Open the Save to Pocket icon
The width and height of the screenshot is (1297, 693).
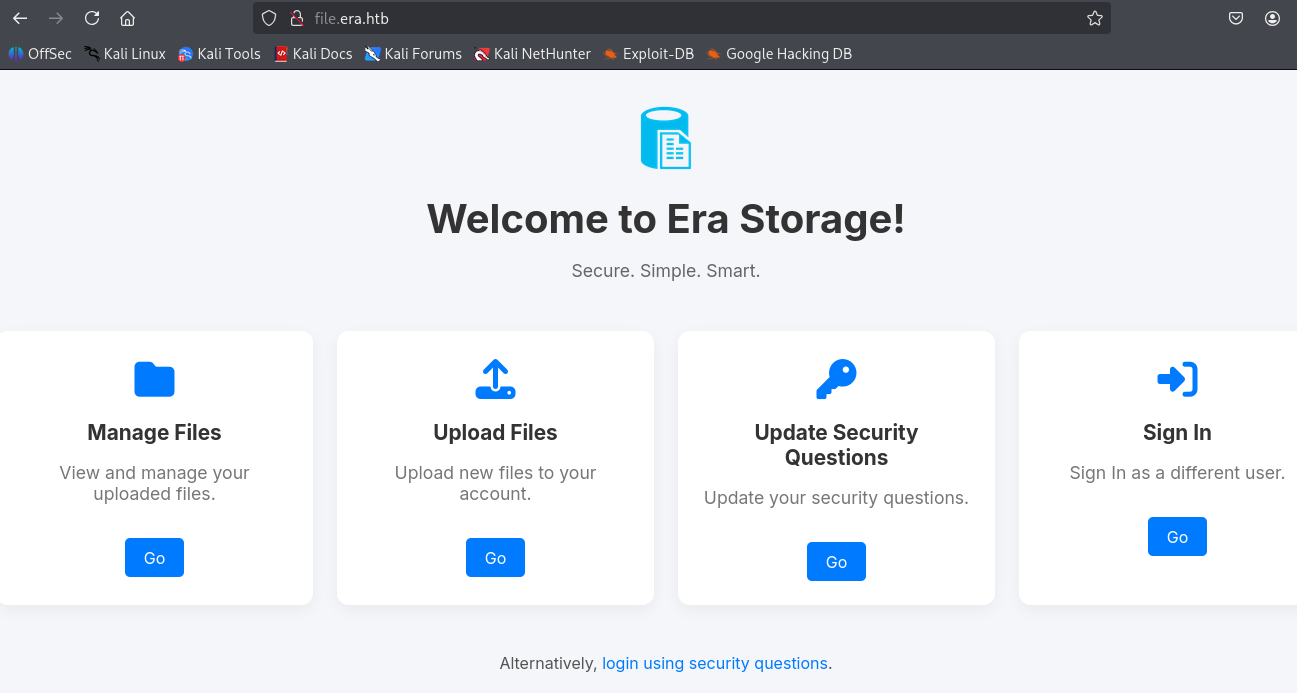coord(1236,18)
